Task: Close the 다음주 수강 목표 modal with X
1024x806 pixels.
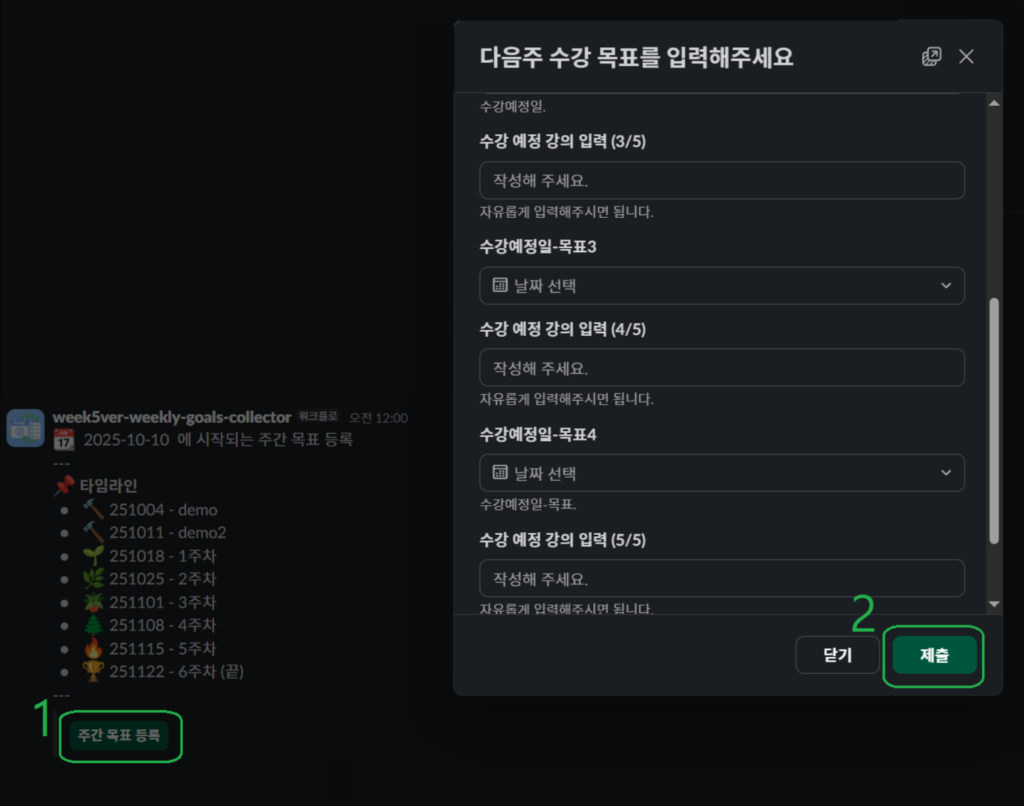Action: [x=966, y=57]
